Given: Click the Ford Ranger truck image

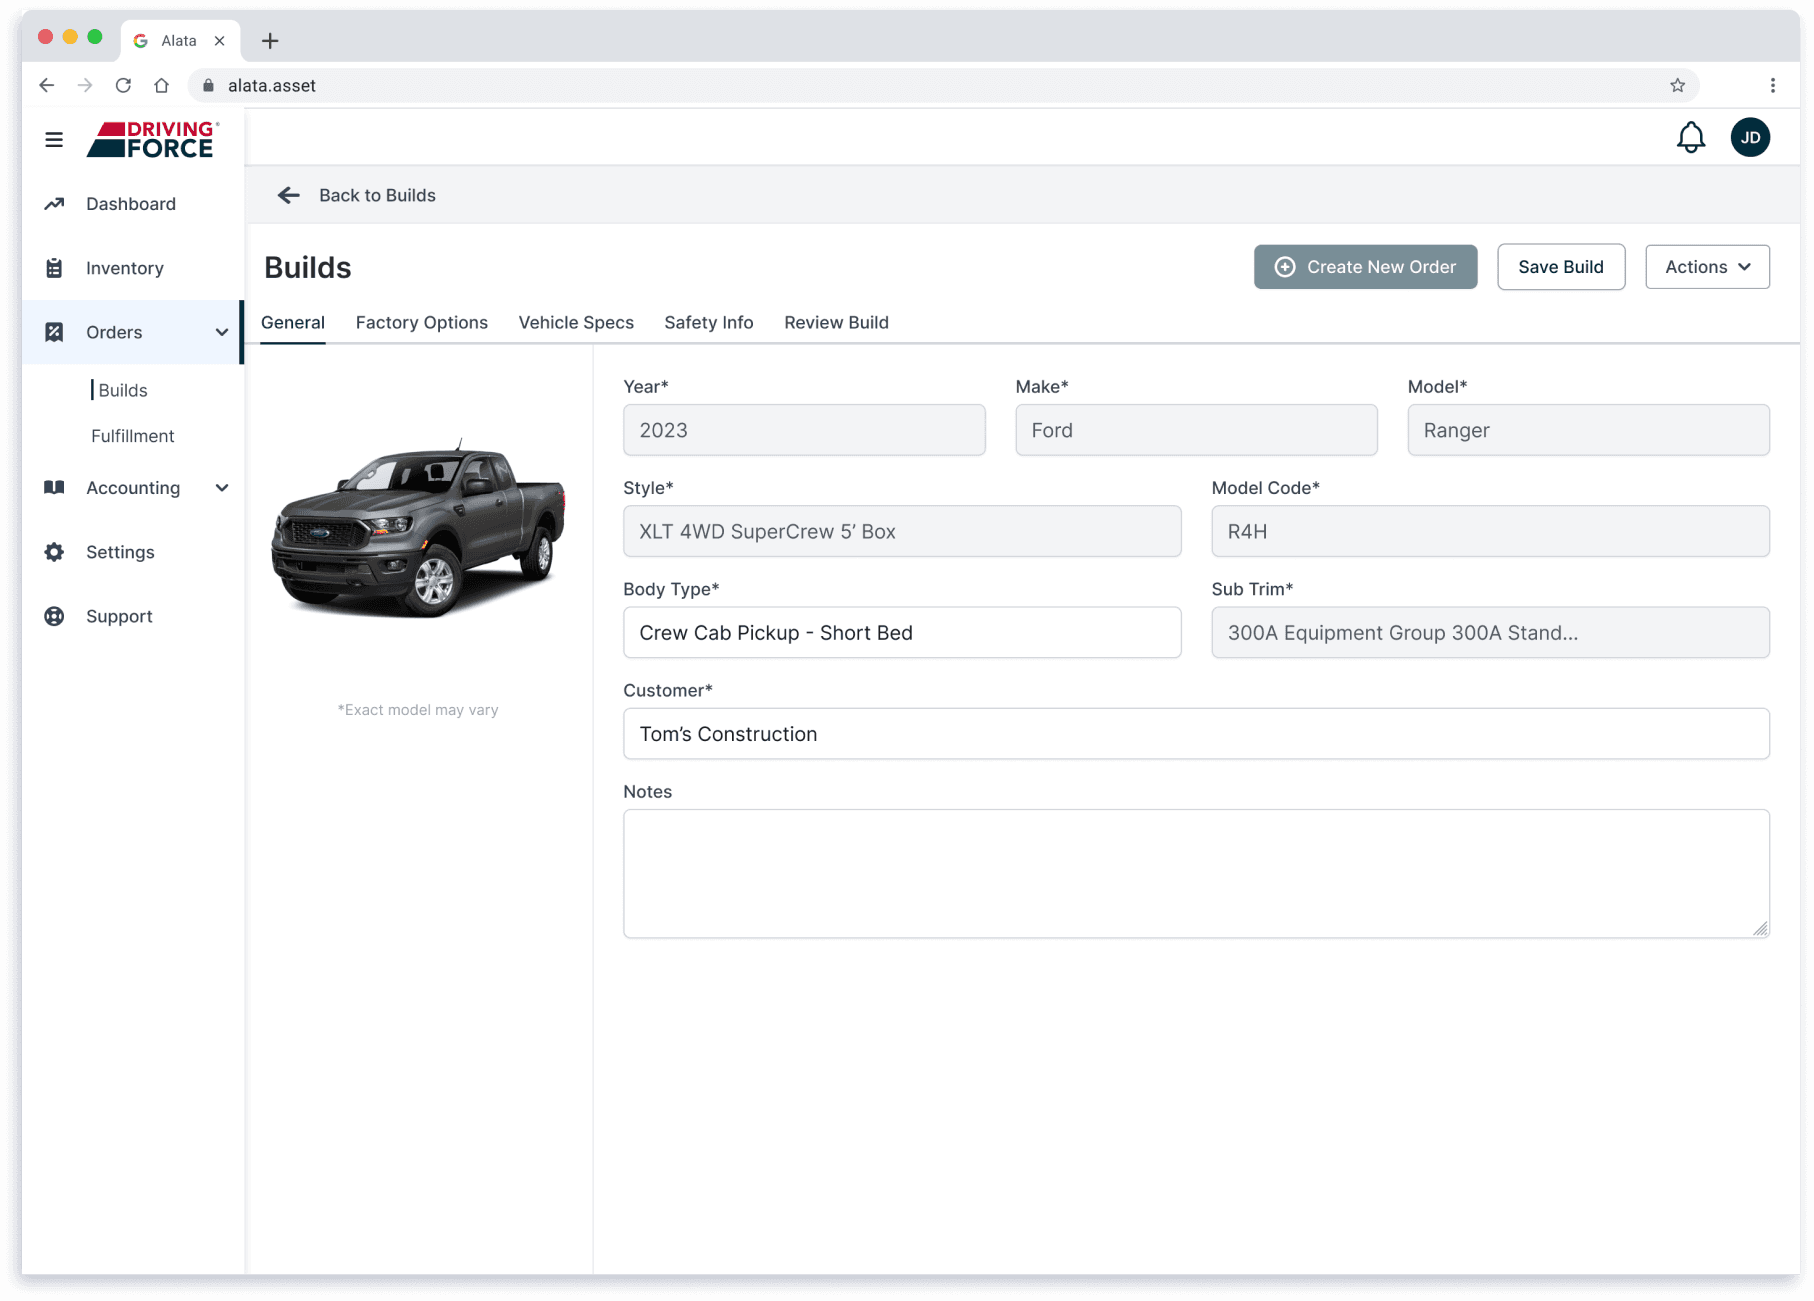Looking at the screenshot, I should pyautogui.click(x=418, y=527).
